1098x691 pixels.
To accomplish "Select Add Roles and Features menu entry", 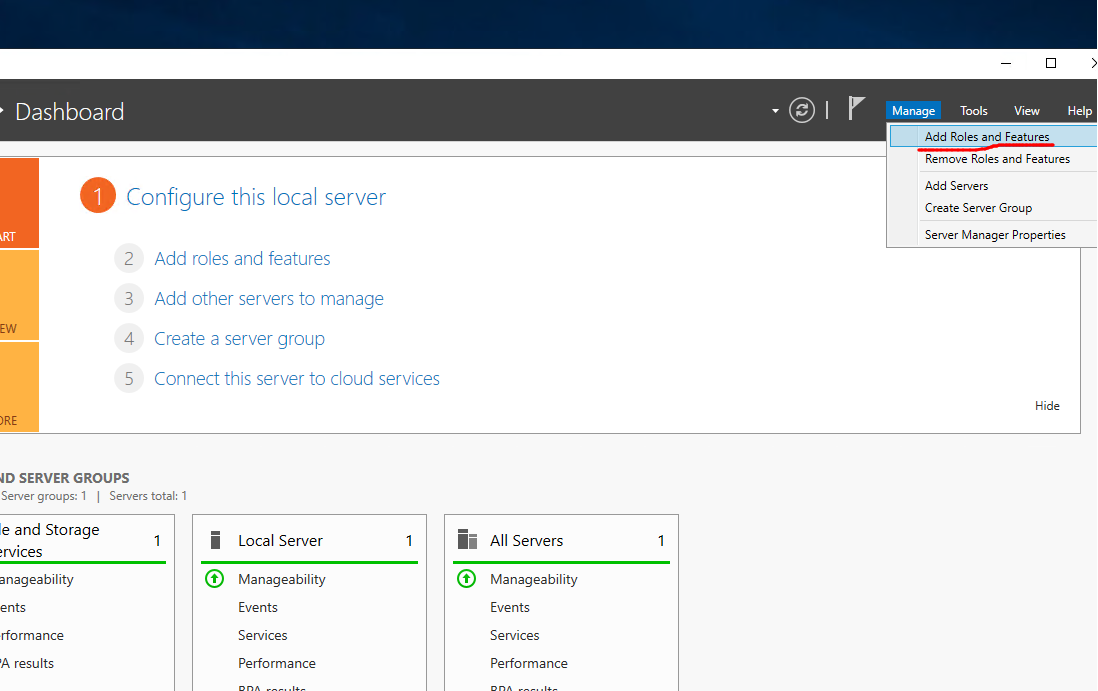I will (993, 137).
